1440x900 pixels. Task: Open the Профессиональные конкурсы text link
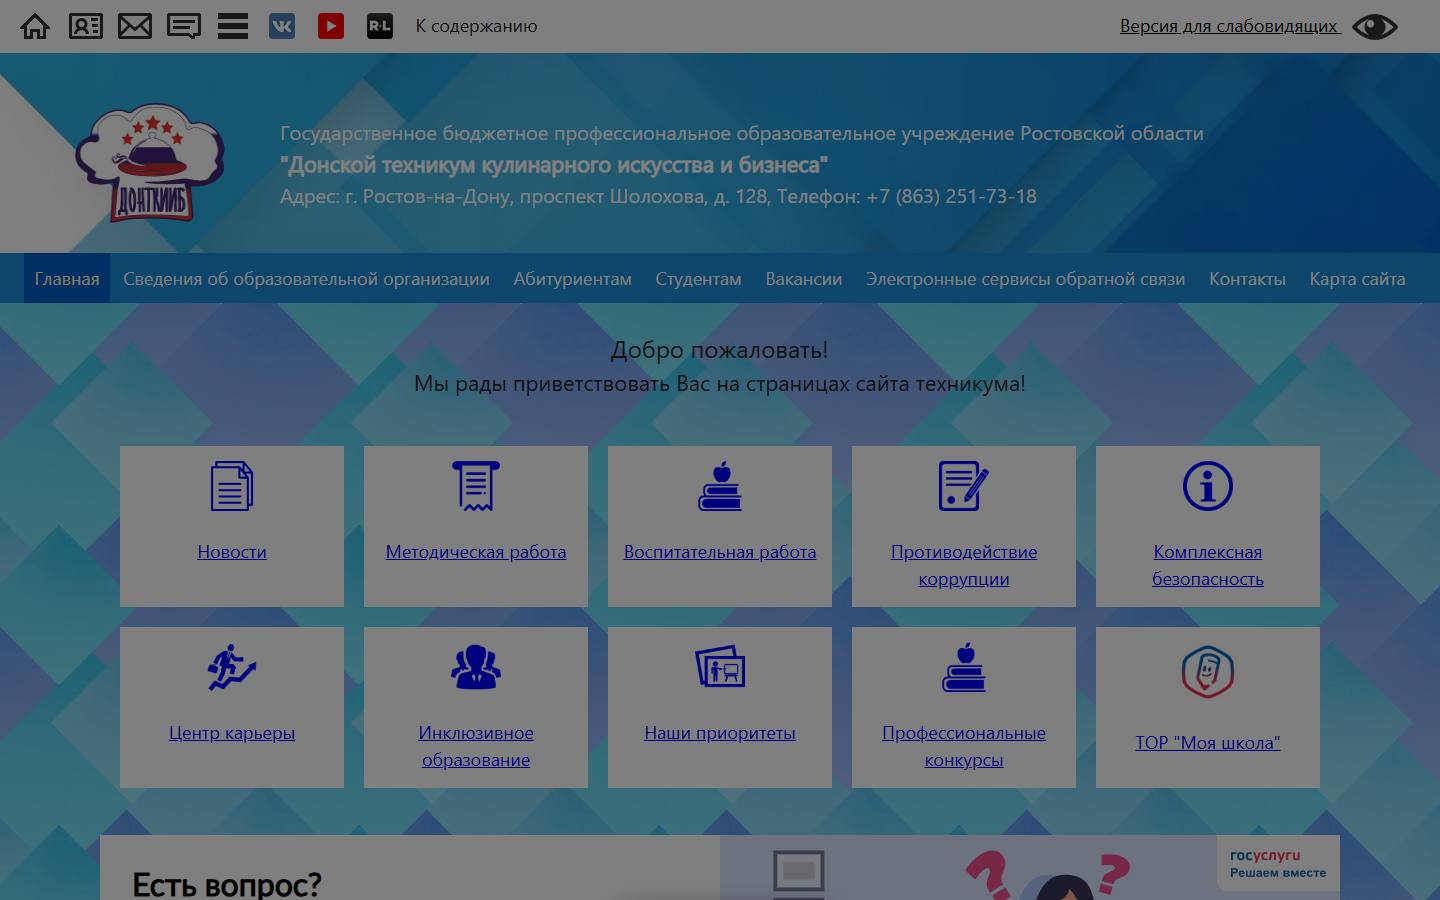point(964,746)
